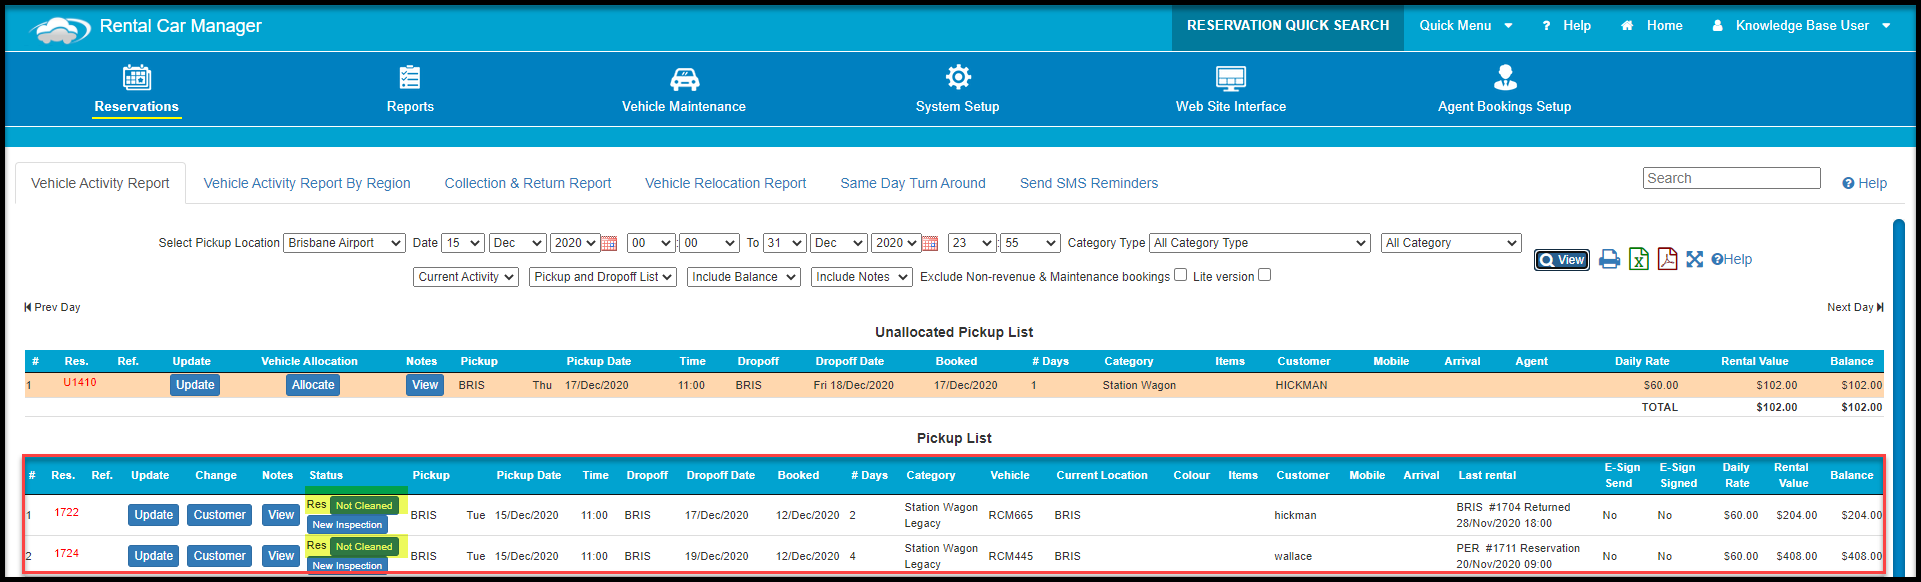The width and height of the screenshot is (1921, 582).
Task: Open the System Setup gear icon
Action: coord(958,77)
